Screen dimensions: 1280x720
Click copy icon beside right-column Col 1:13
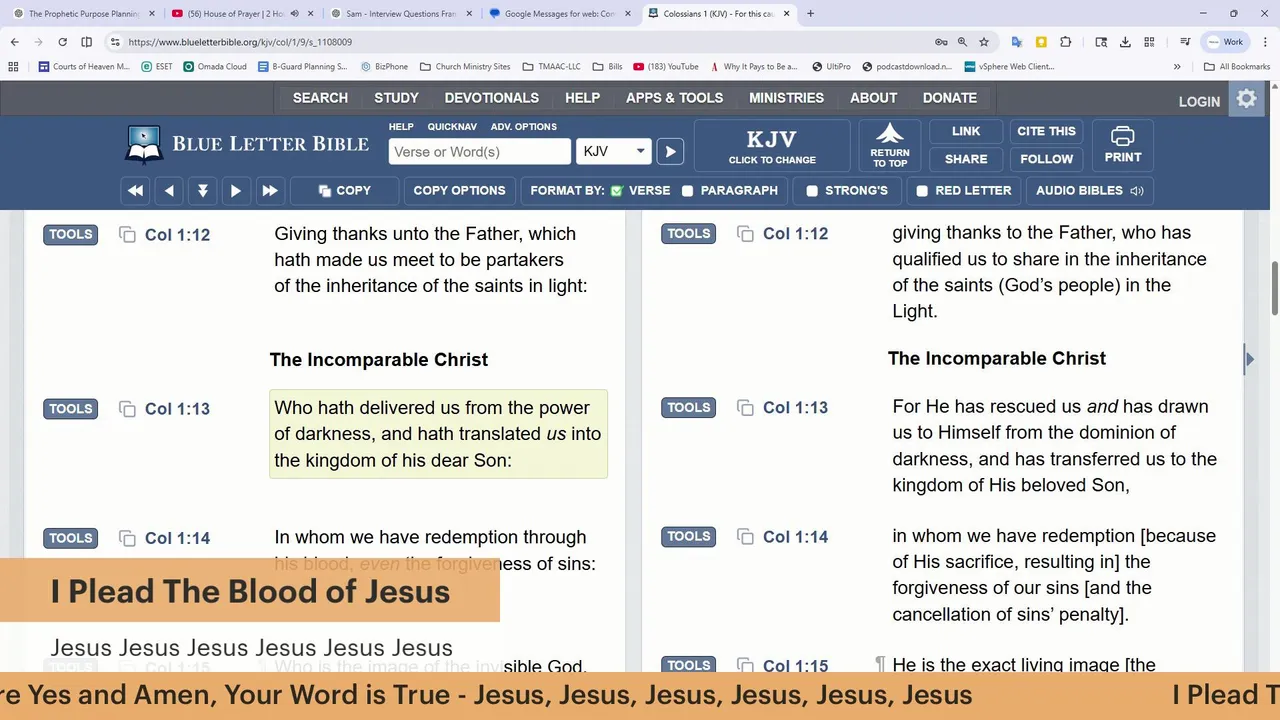[745, 408]
